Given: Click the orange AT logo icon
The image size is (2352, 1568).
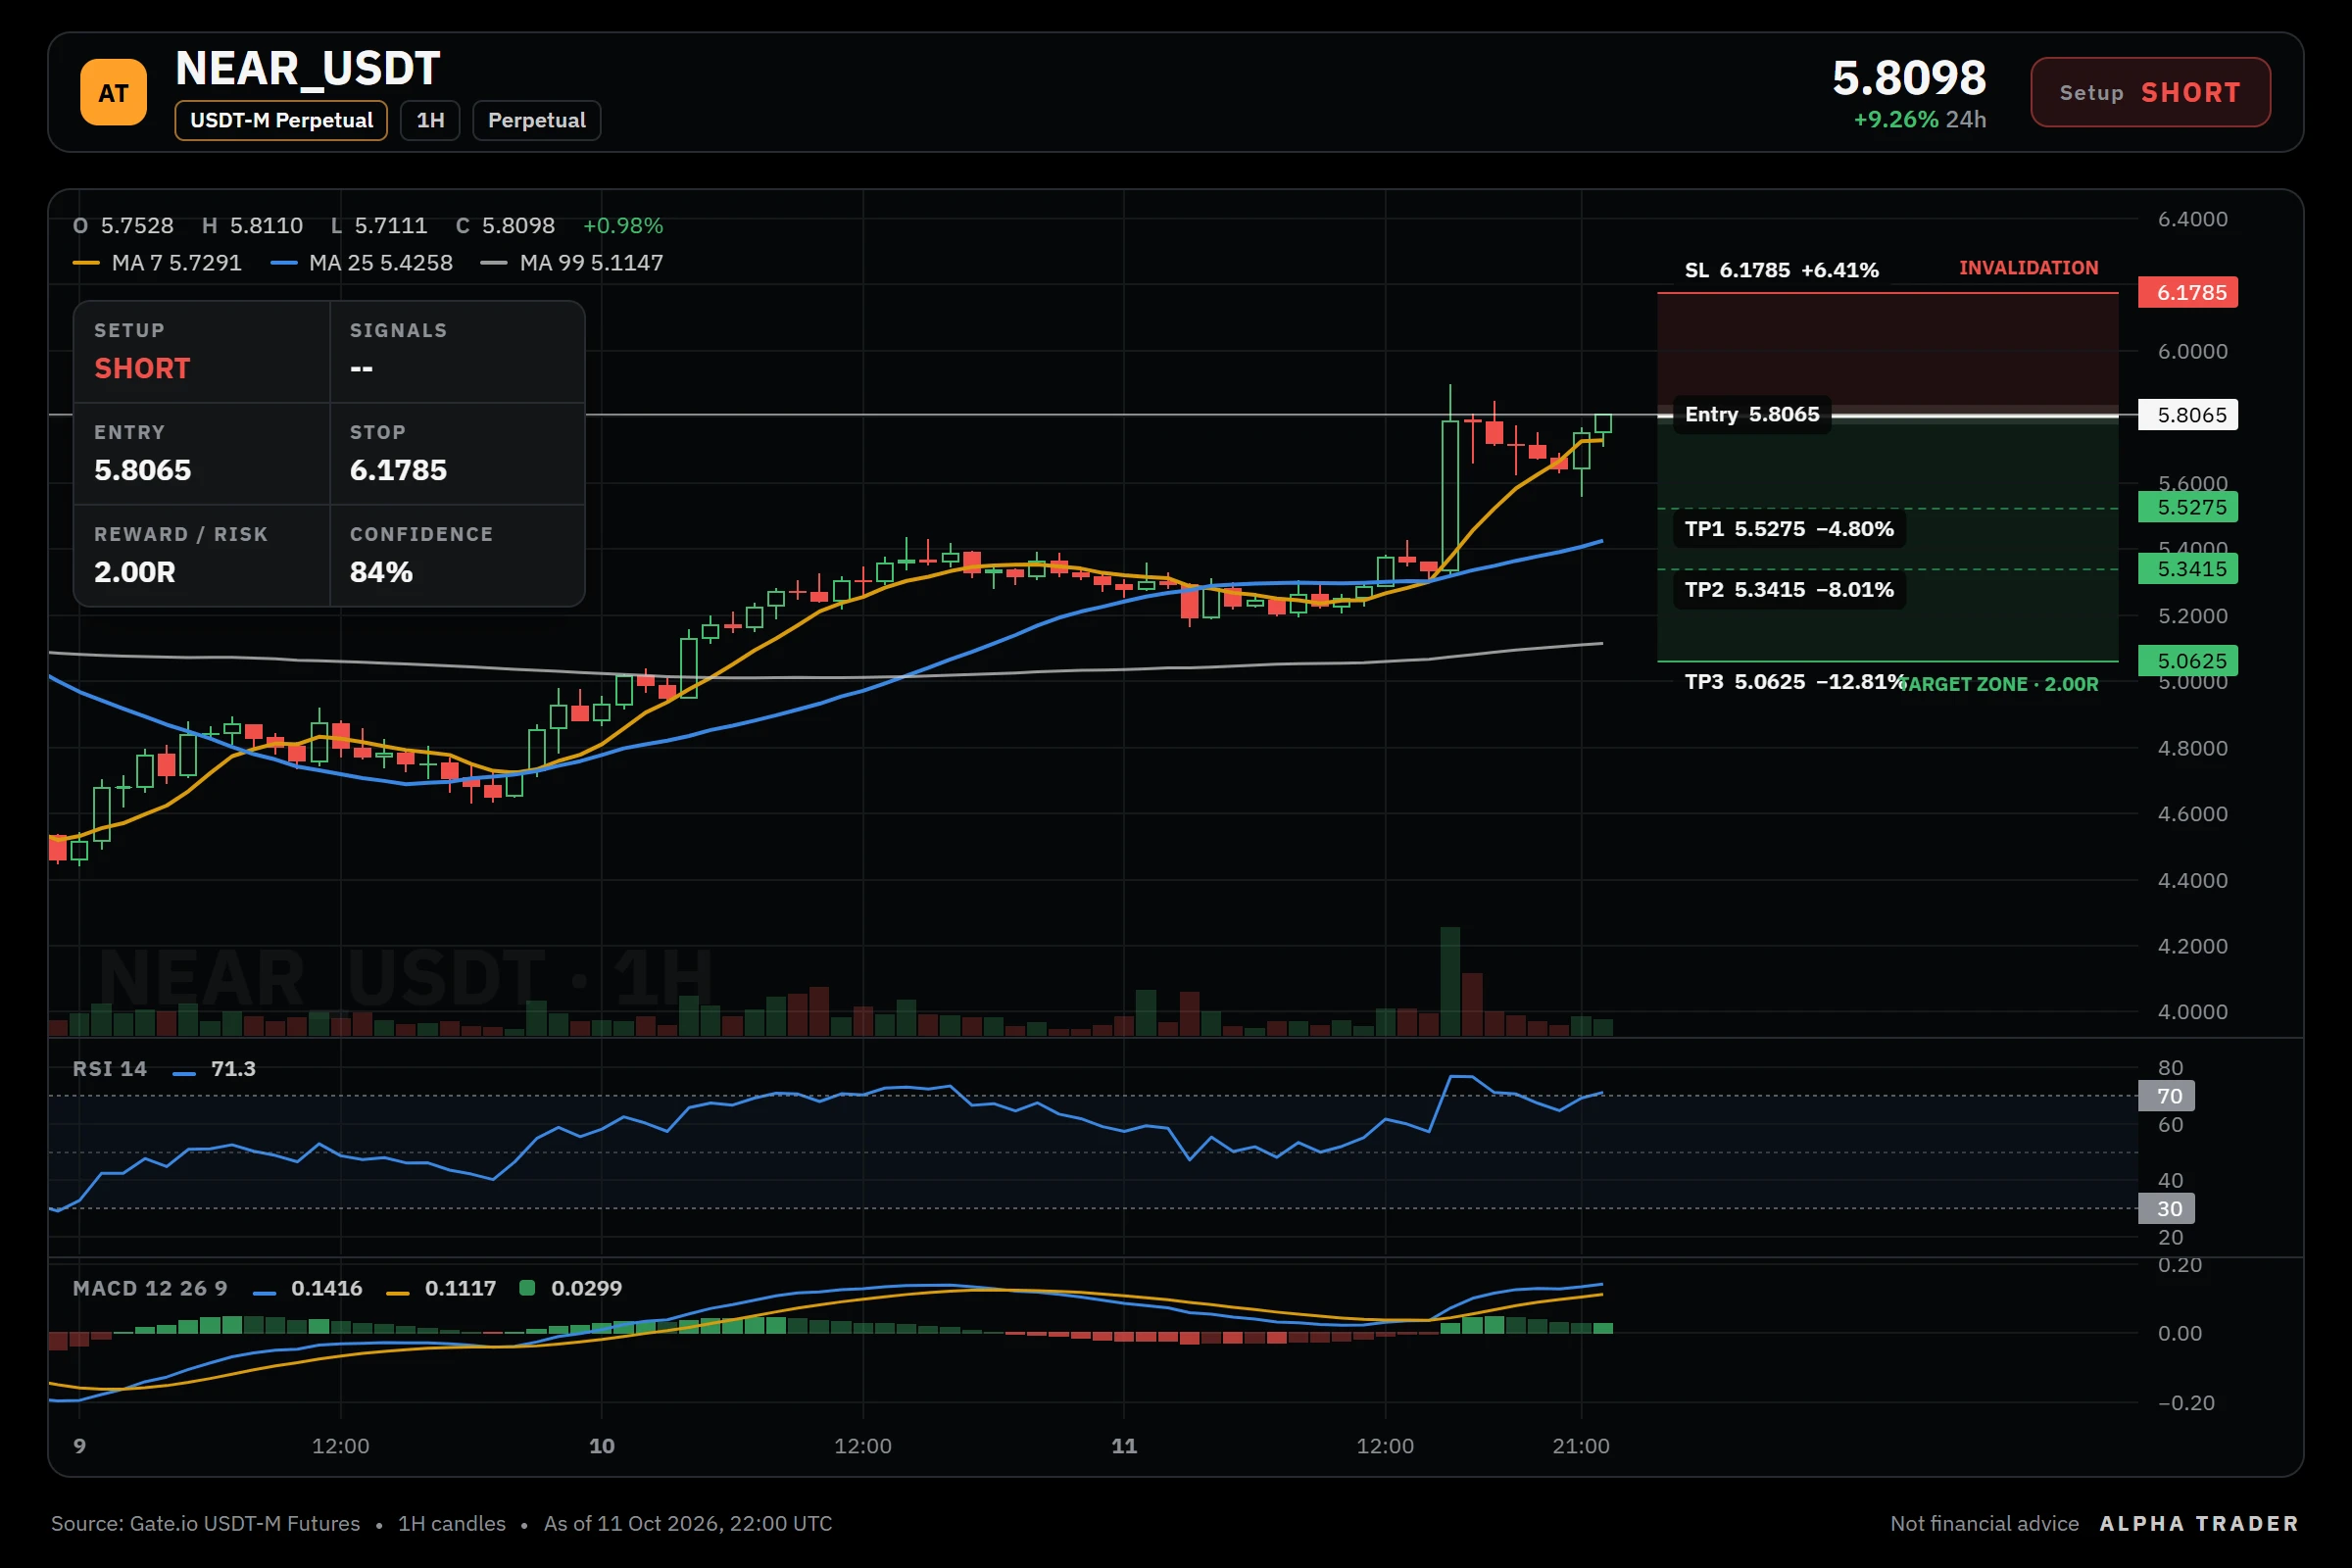Looking at the screenshot, I should click(x=113, y=92).
